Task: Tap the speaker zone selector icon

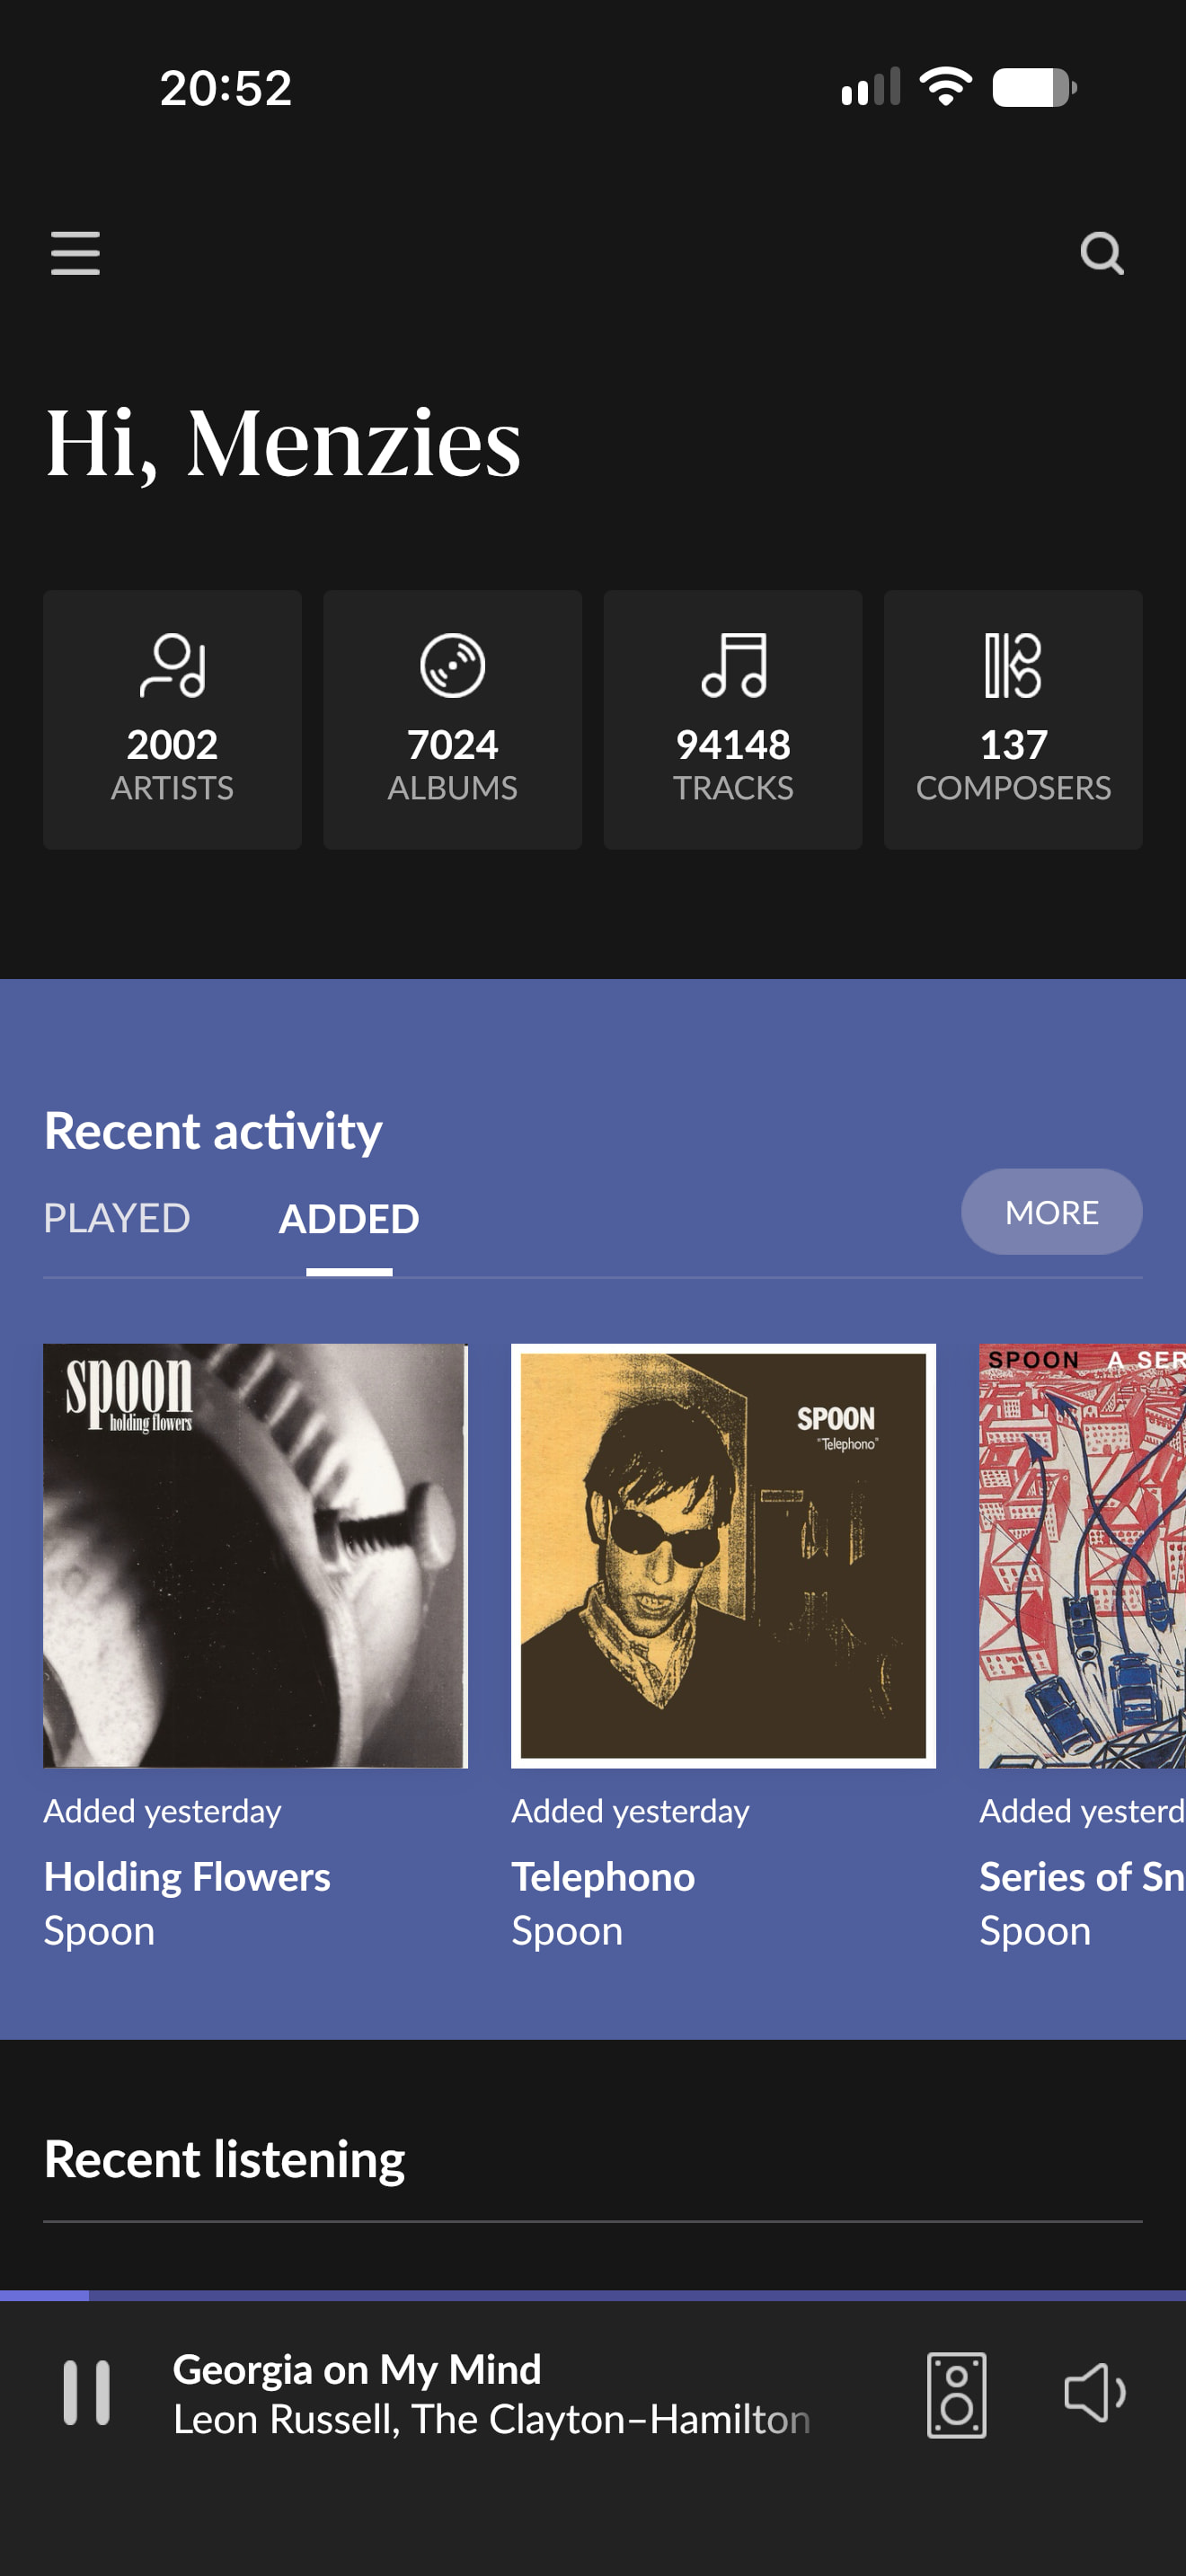Action: coord(956,2395)
